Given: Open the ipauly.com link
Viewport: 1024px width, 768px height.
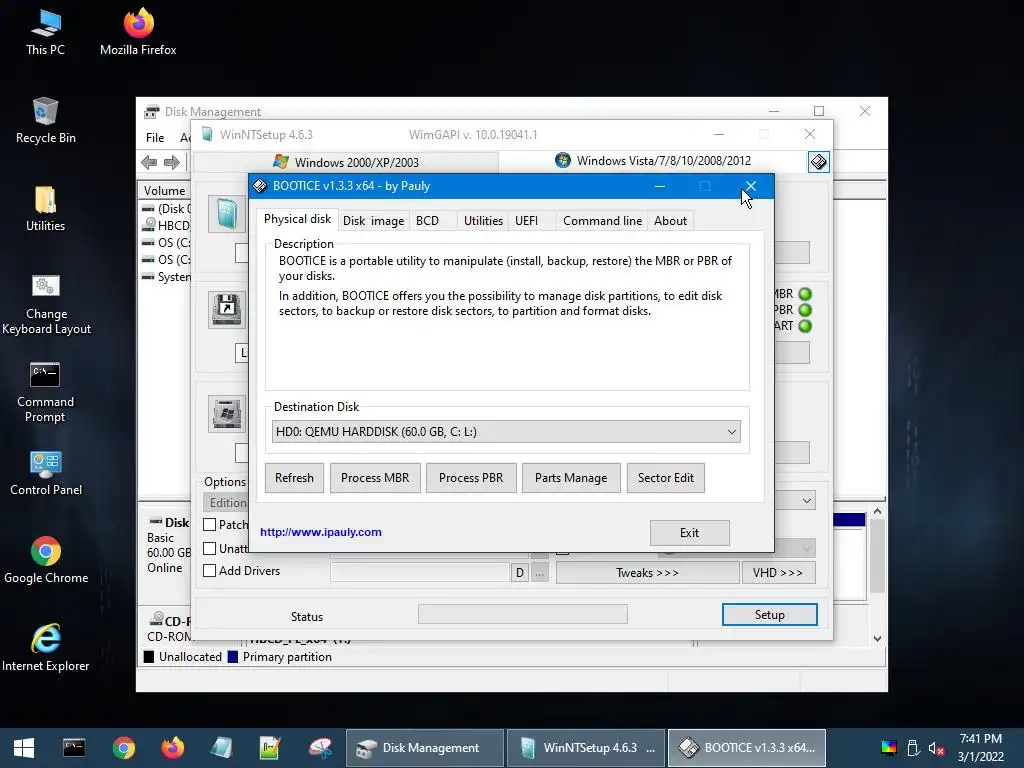Looking at the screenshot, I should (321, 532).
